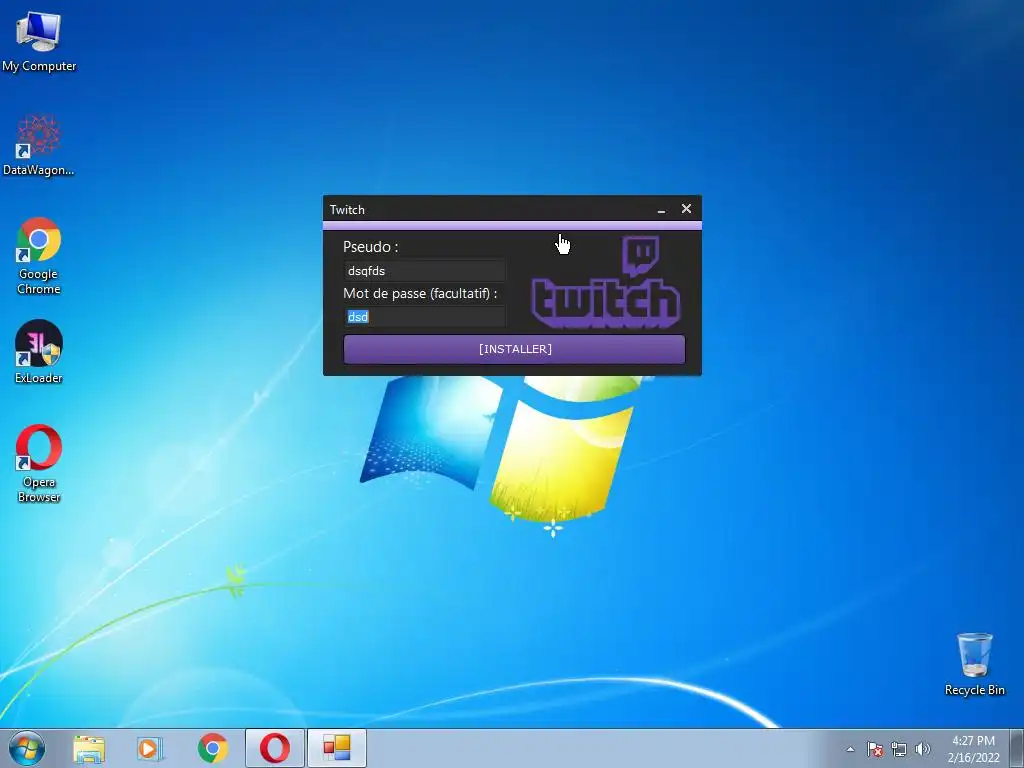Select the ExLoader desktop shortcut

click(39, 351)
